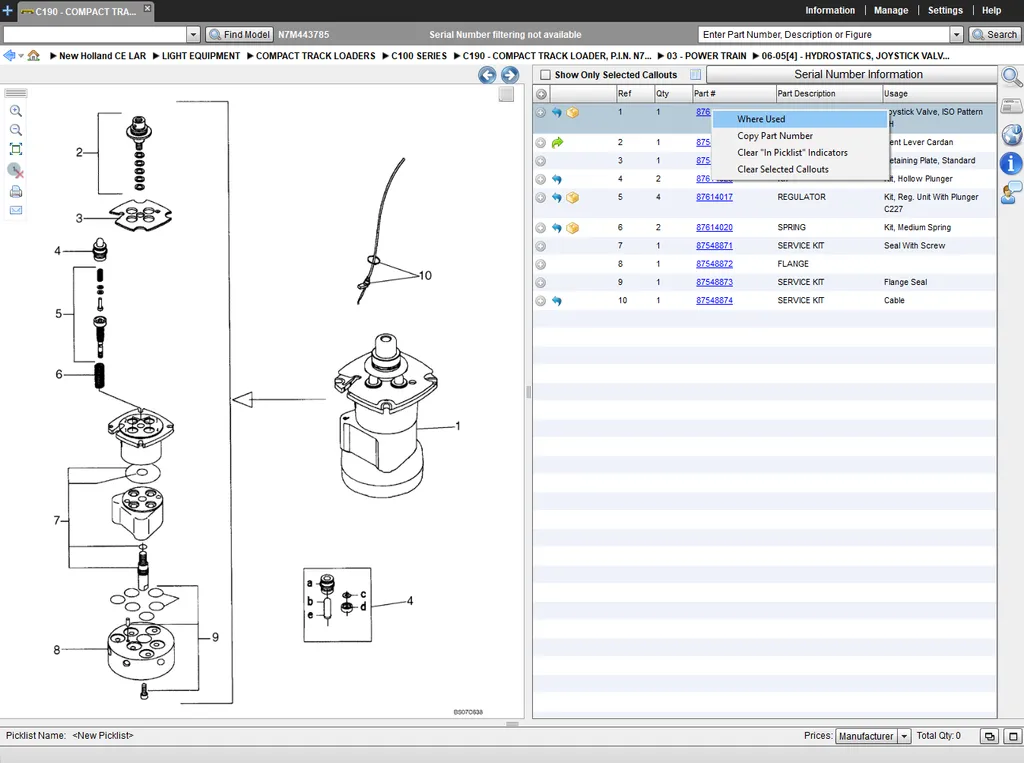Click blue arrow icon on row 4
Image resolution: width=1024 pixels, height=763 pixels.
click(x=556, y=179)
